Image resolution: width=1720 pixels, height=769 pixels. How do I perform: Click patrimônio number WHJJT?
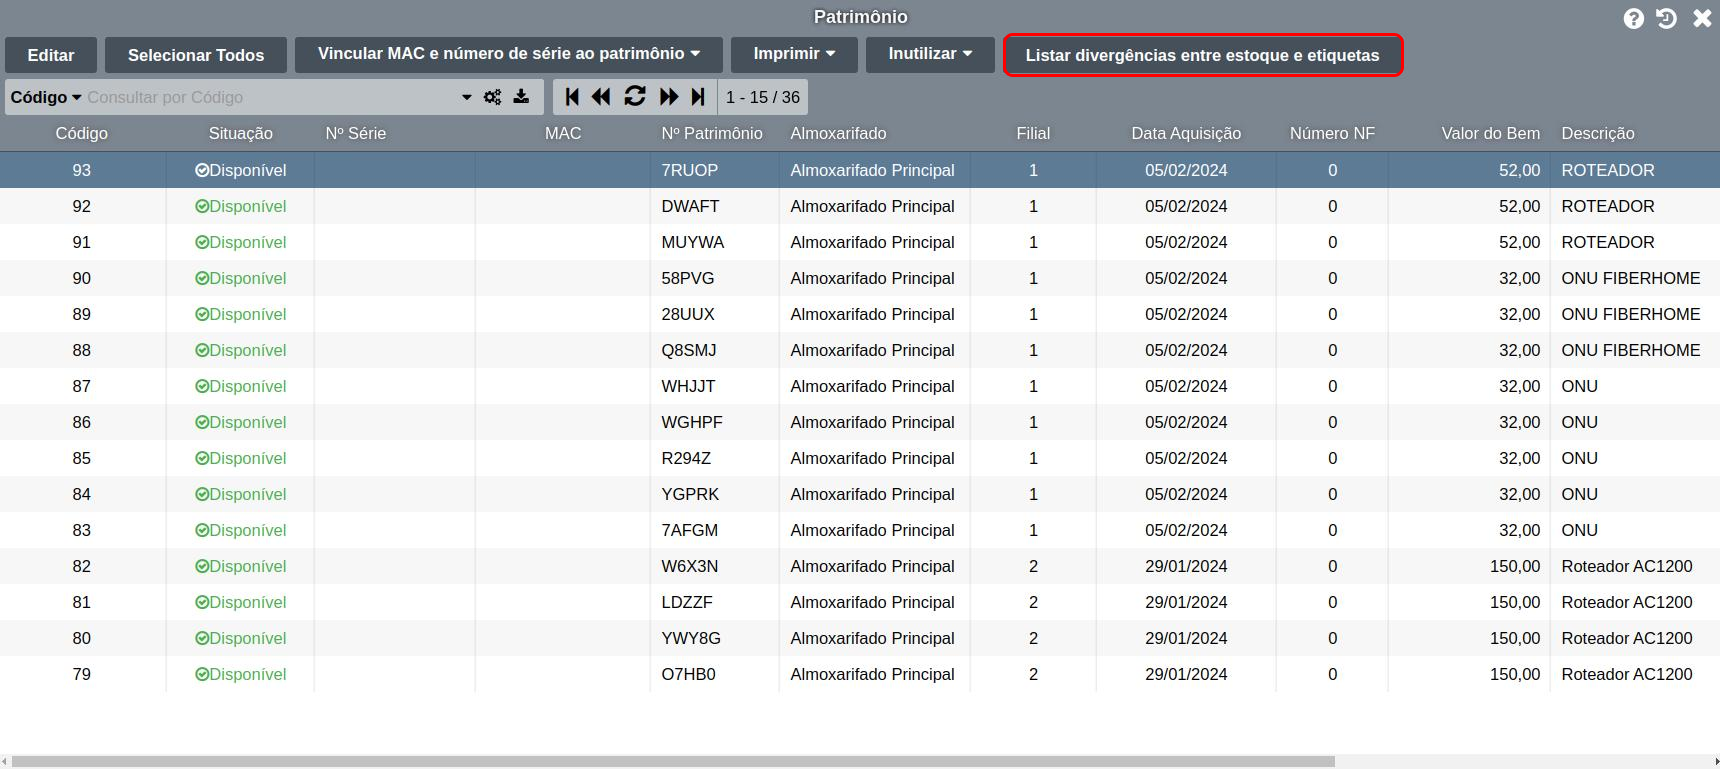pyautogui.click(x=688, y=386)
